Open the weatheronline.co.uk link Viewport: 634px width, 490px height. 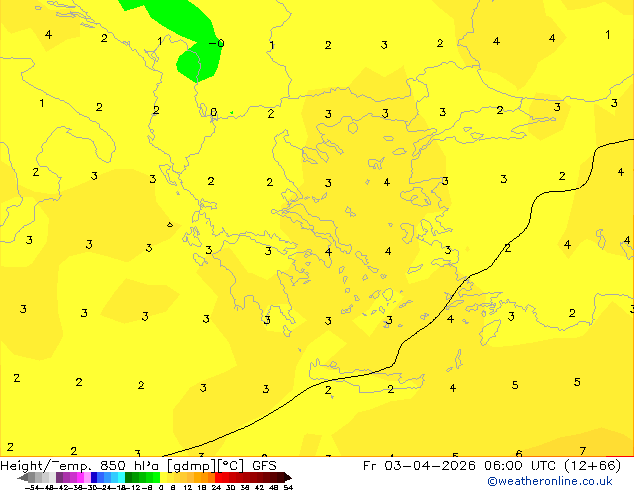550,481
